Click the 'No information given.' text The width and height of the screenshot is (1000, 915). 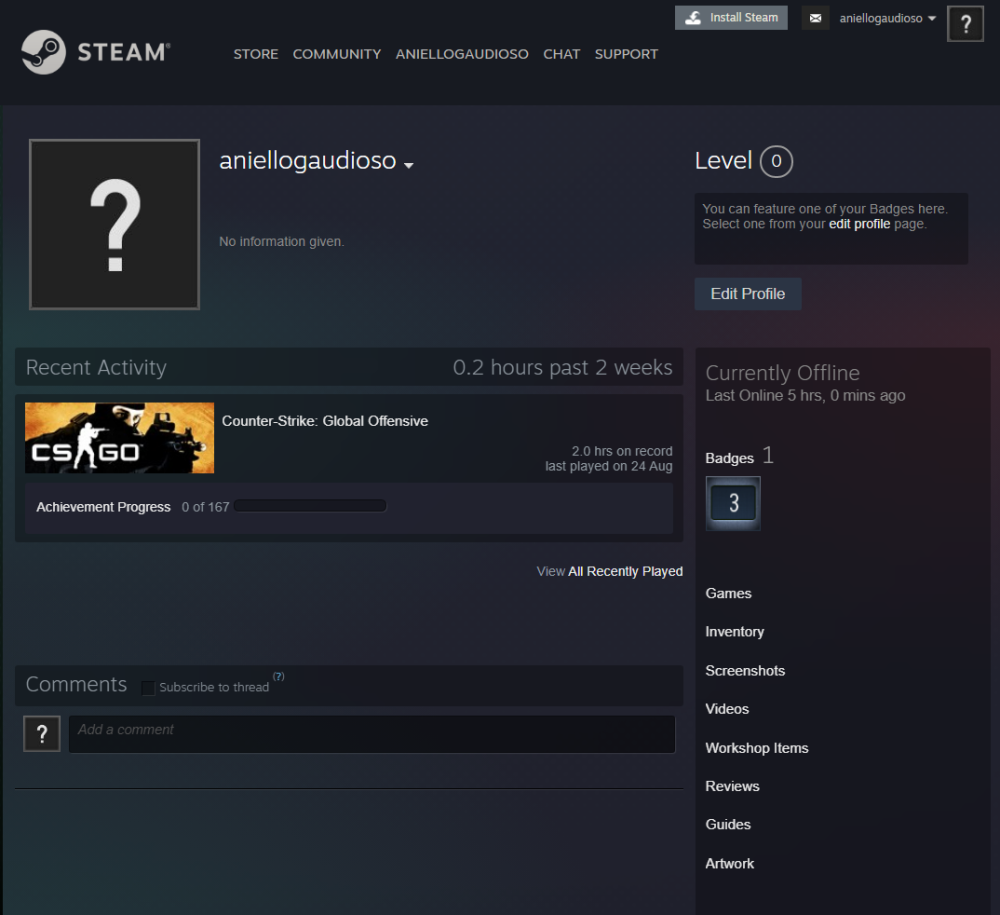coord(281,242)
